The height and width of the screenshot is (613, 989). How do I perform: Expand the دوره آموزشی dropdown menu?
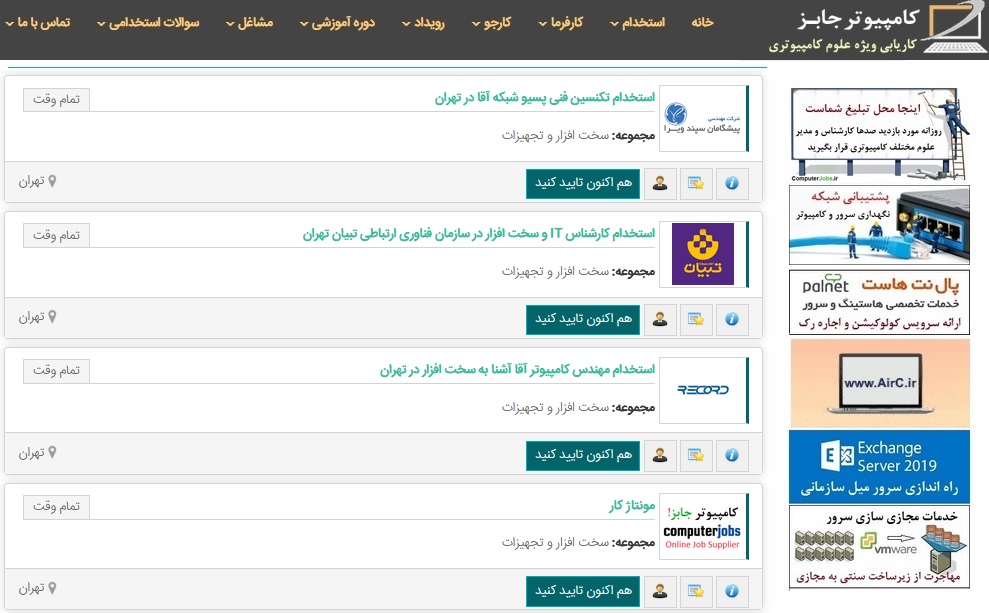(x=337, y=23)
